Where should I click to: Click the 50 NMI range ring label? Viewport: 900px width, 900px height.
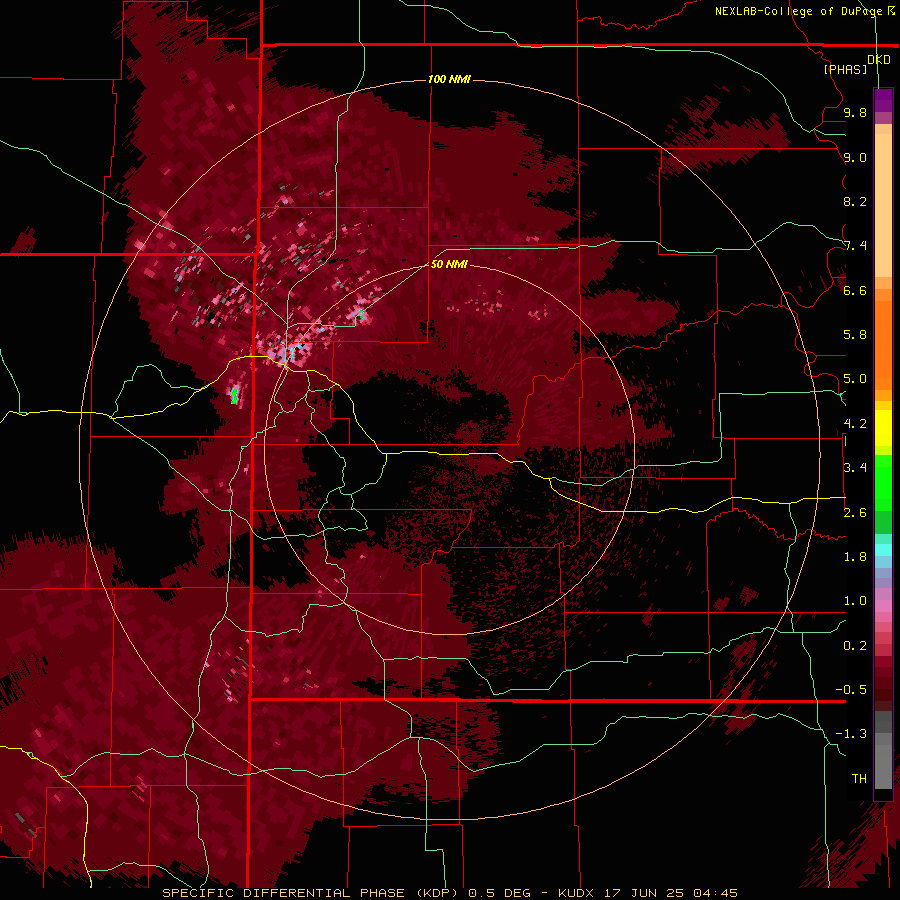click(x=449, y=264)
